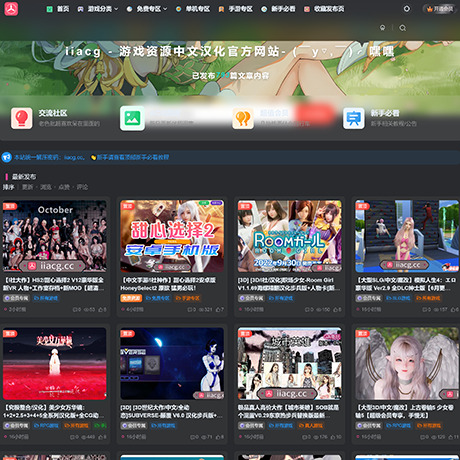The height and width of the screenshot is (460, 460).
Task: Sort posts by 更新
Action: pyautogui.click(x=27, y=187)
